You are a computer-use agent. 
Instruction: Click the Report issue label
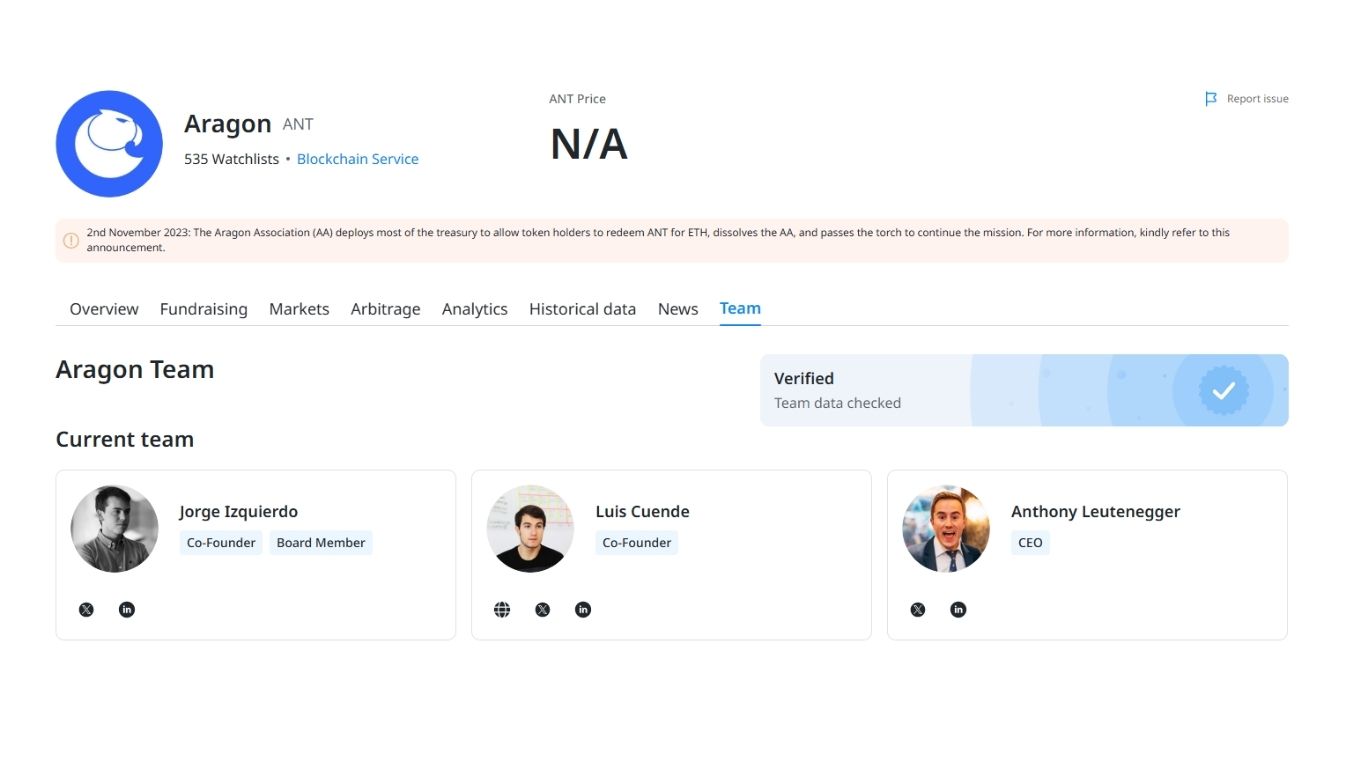click(x=1256, y=98)
